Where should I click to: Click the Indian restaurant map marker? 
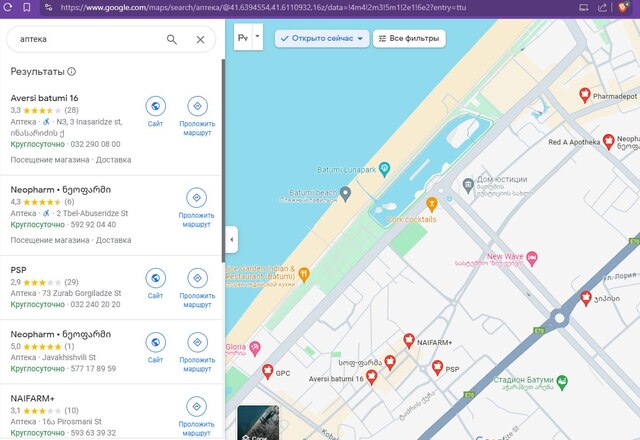304,275
